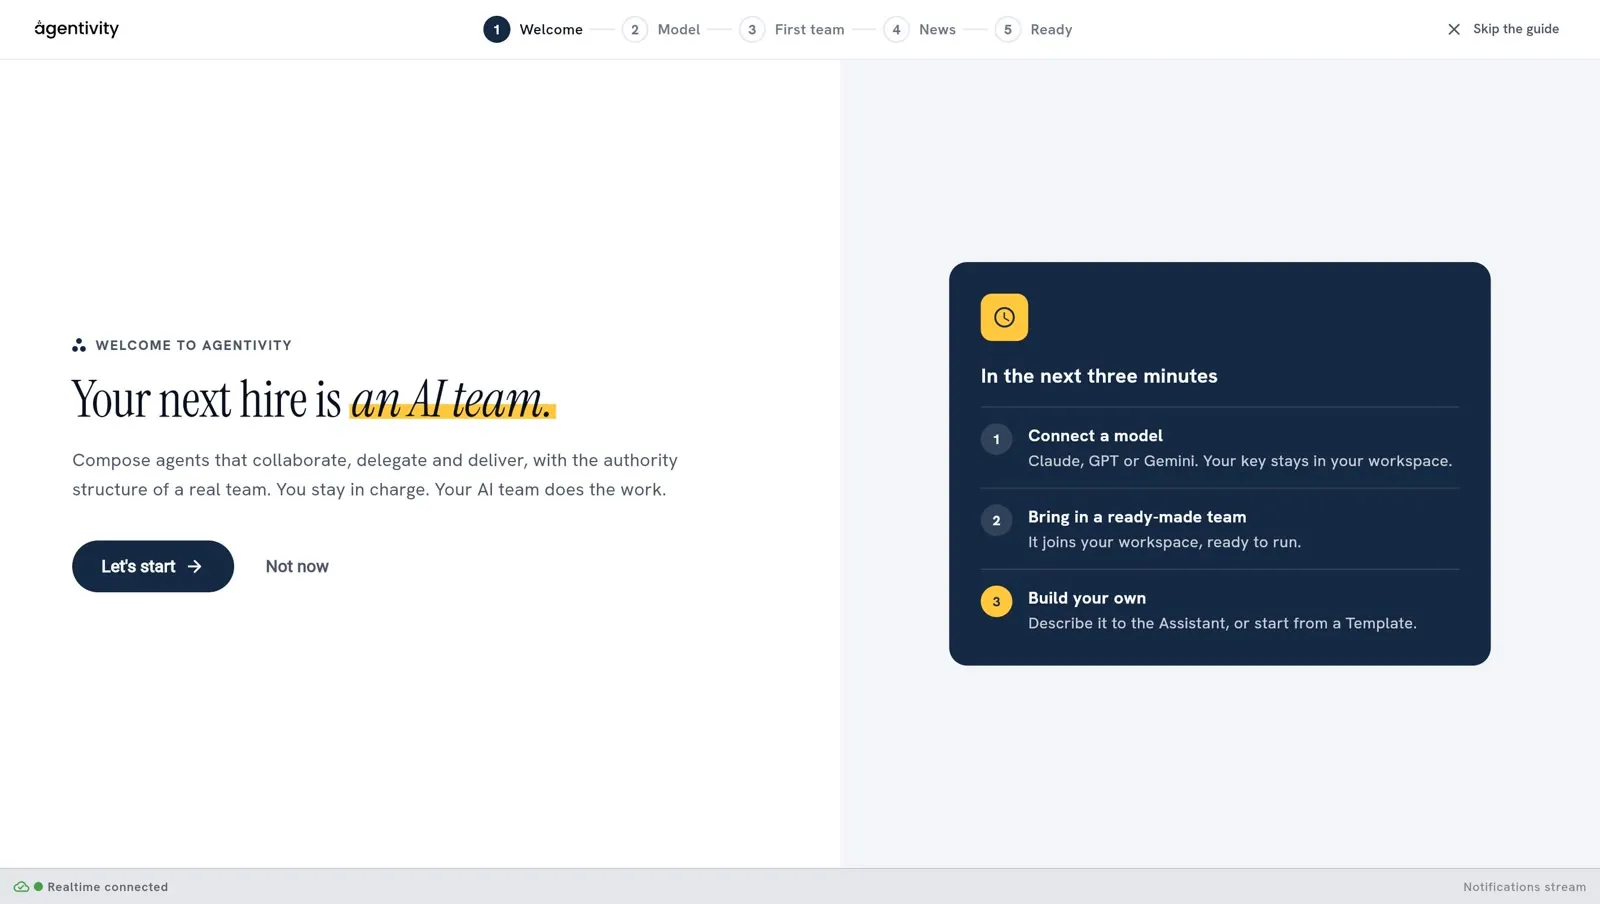Click the Describe it to the Assistant text

click(x=1222, y=623)
